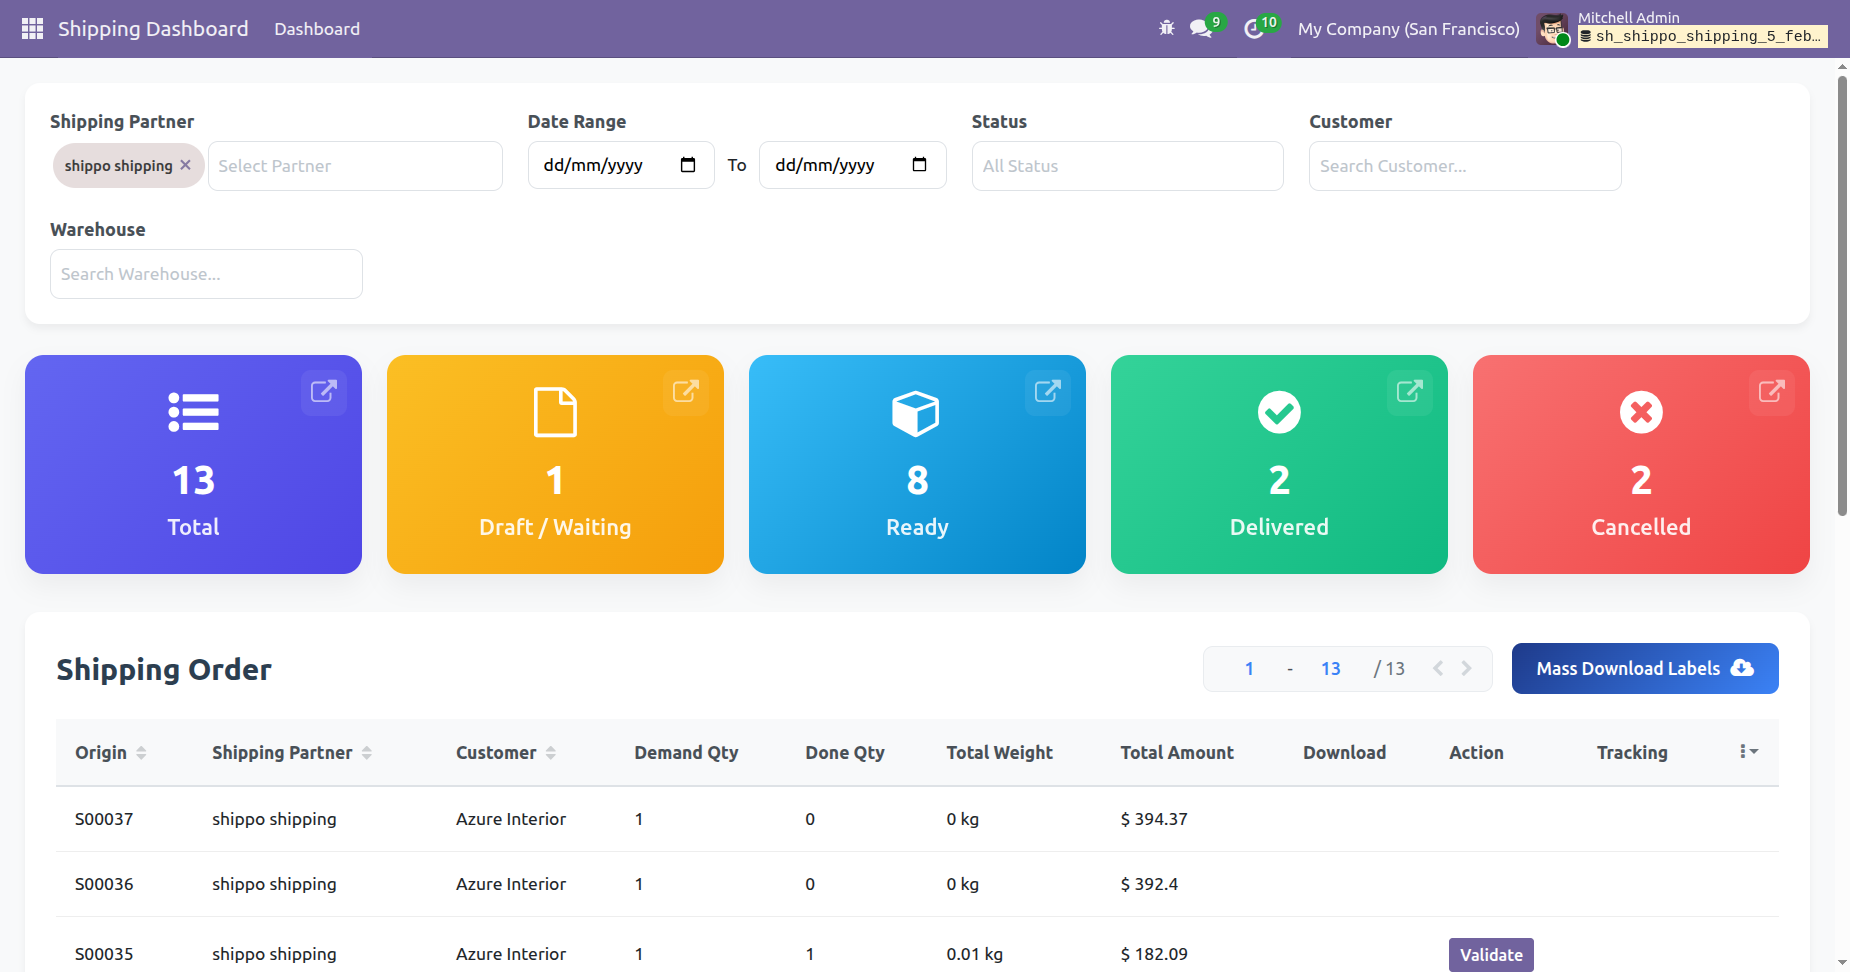The width and height of the screenshot is (1850, 972).
Task: Open the activities clock icon
Action: click(1254, 29)
